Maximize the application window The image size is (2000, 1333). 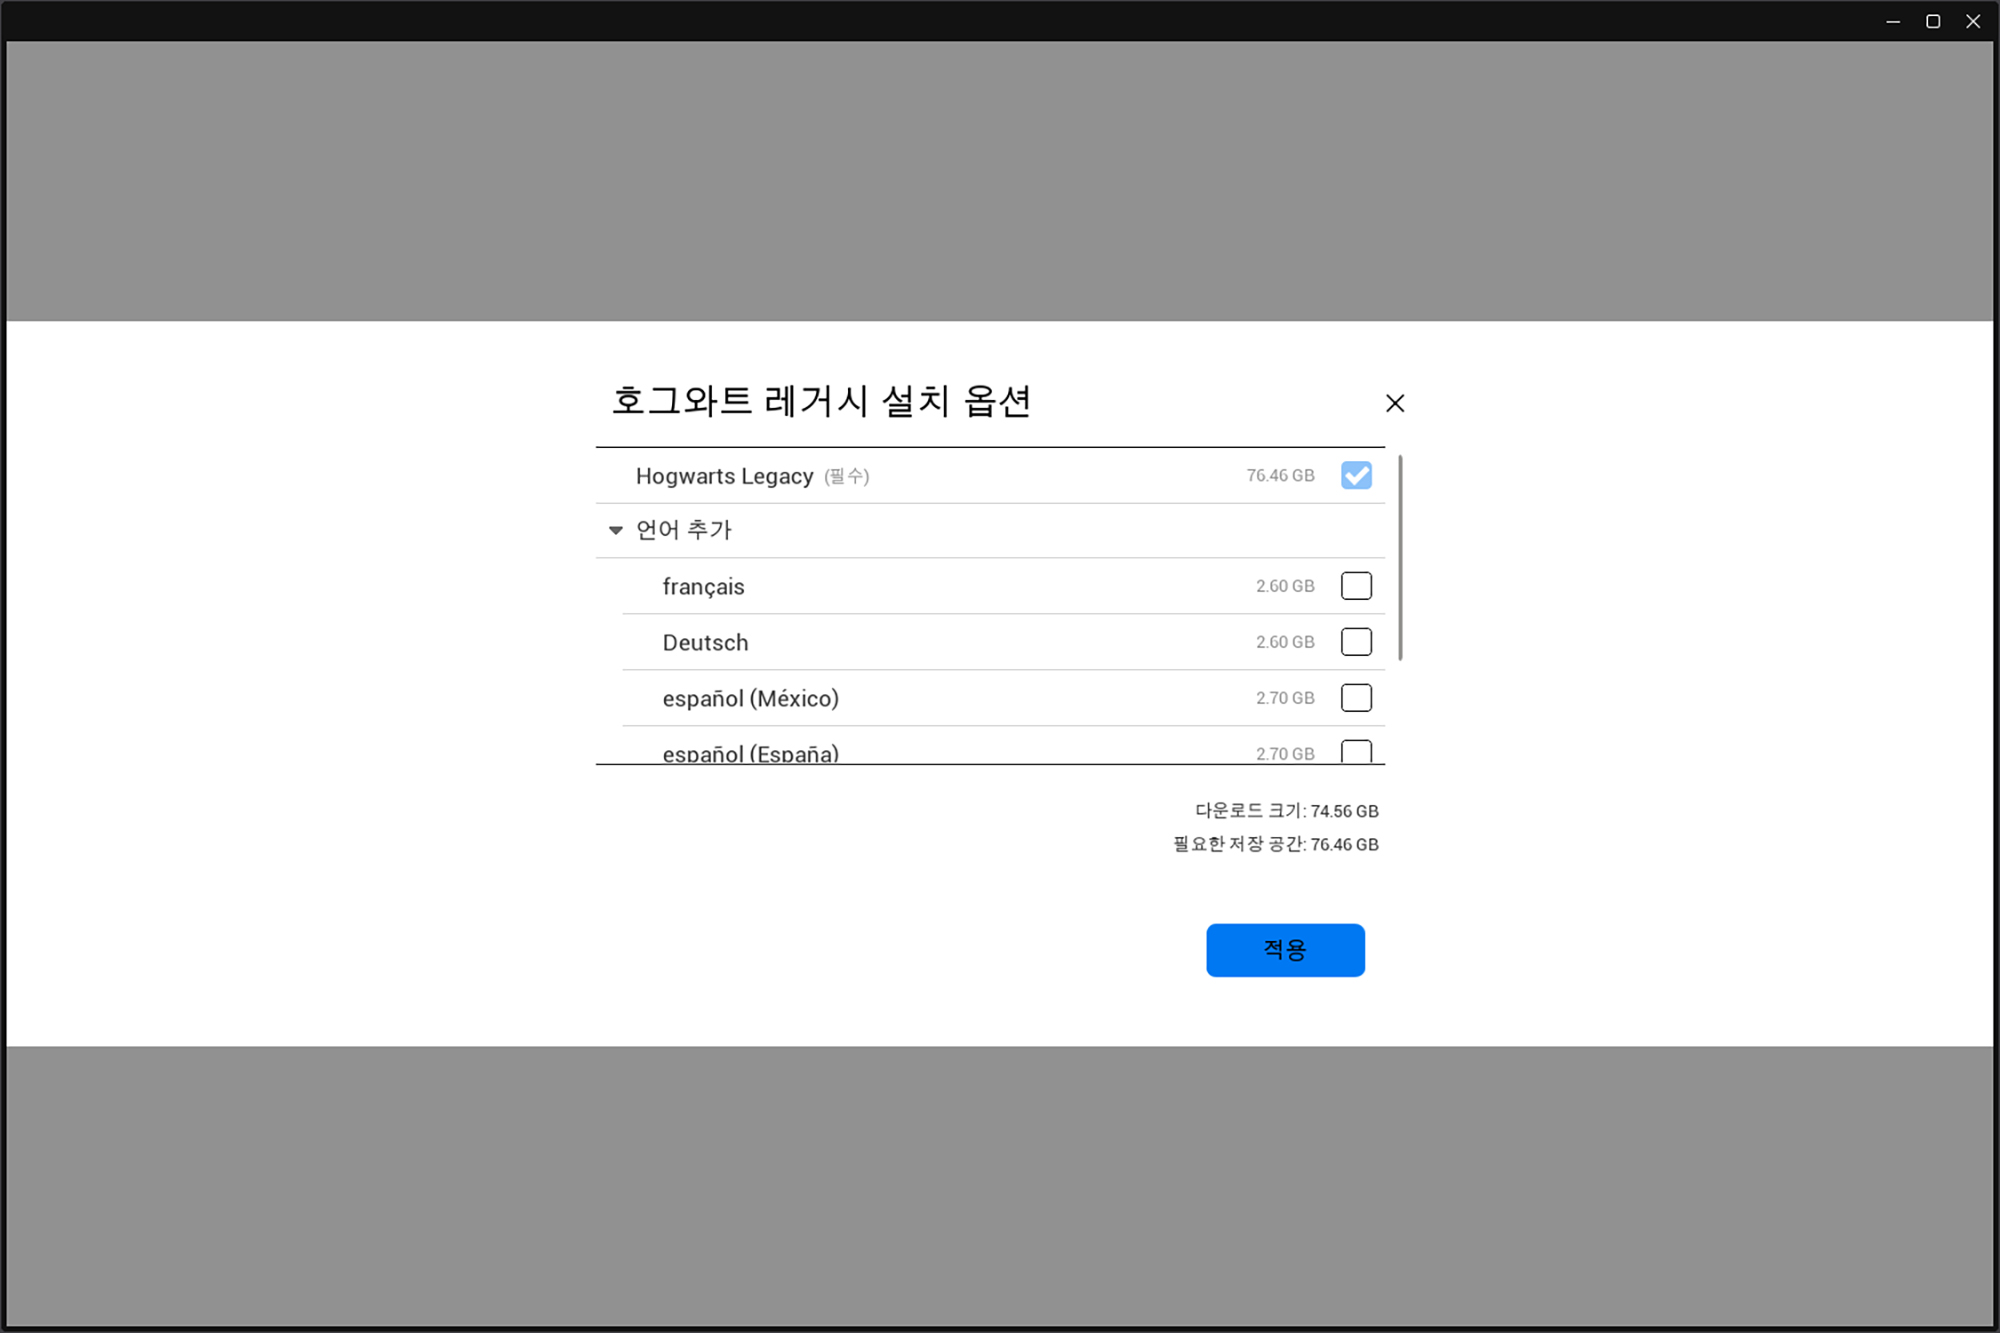(1933, 21)
